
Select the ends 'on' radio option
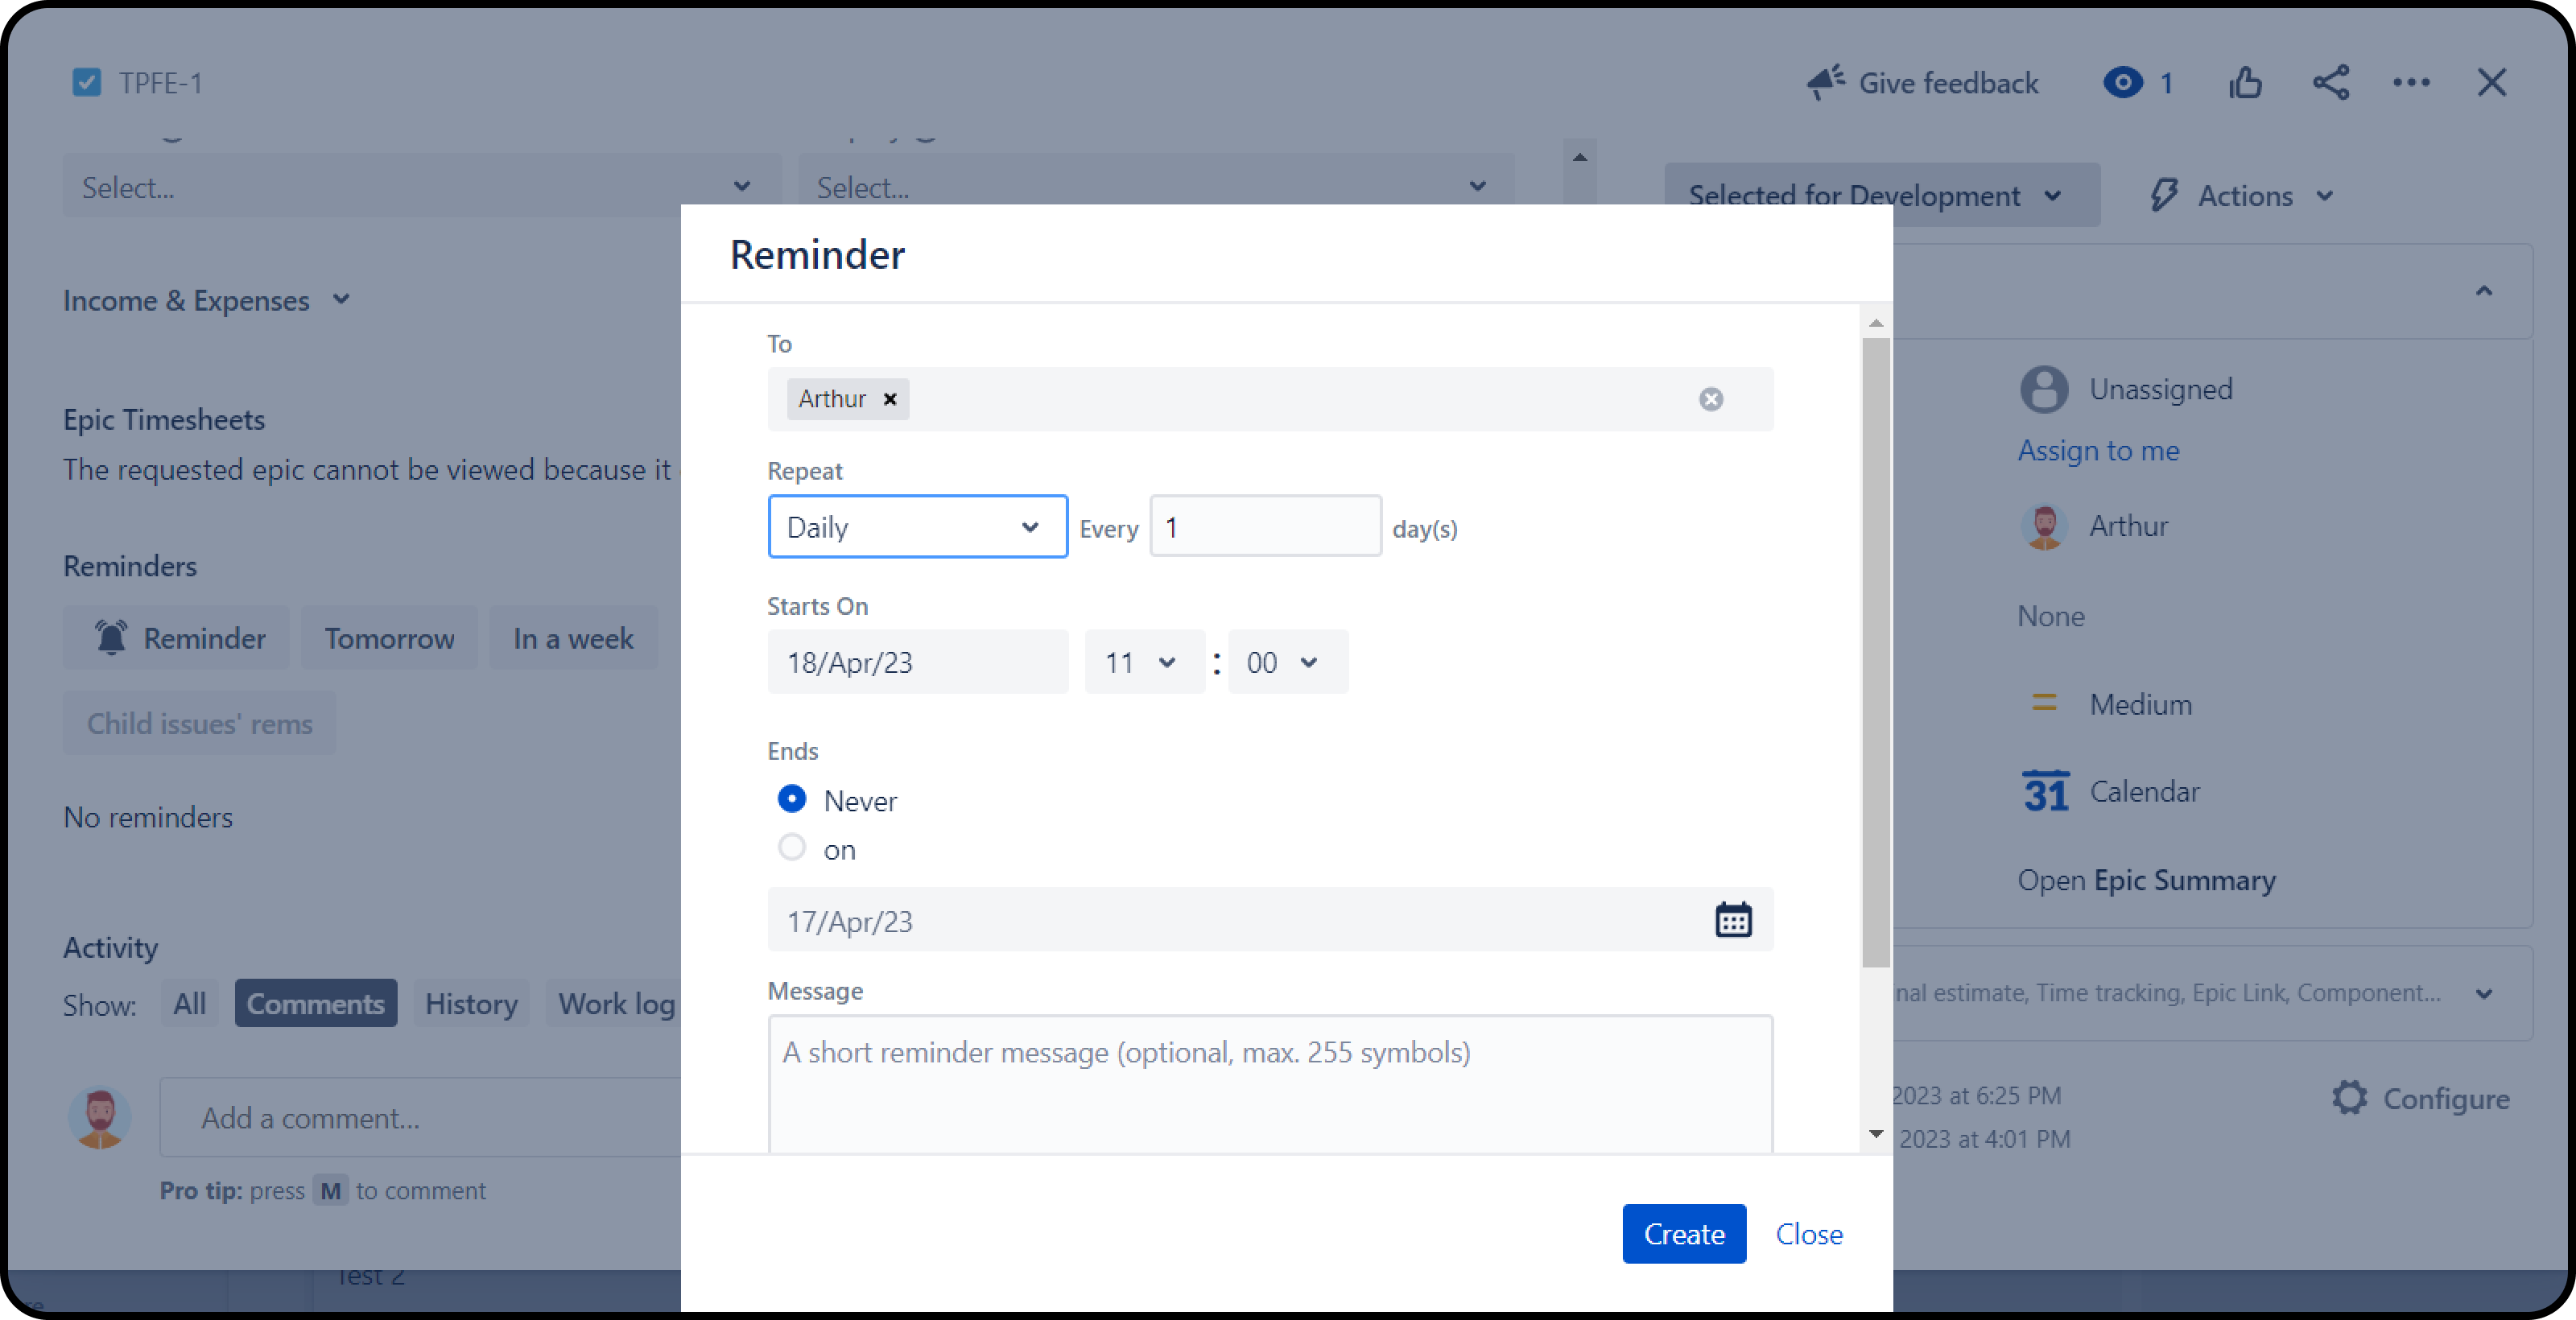791,848
